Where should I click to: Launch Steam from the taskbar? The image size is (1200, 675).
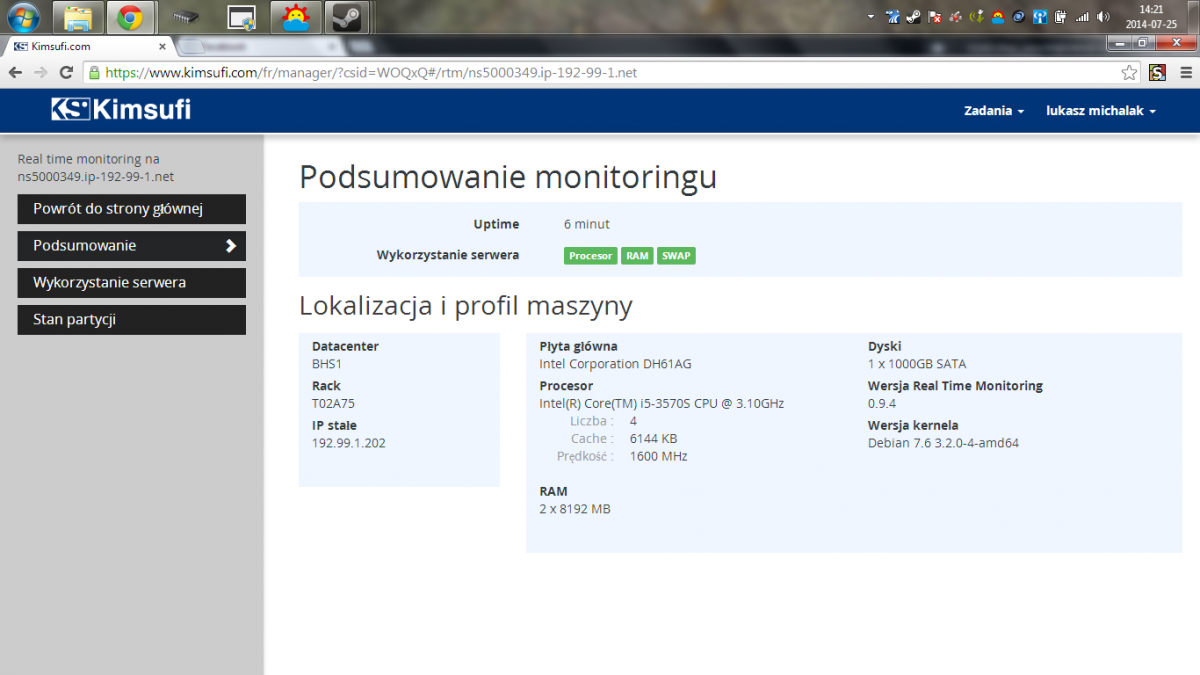pyautogui.click(x=347, y=16)
